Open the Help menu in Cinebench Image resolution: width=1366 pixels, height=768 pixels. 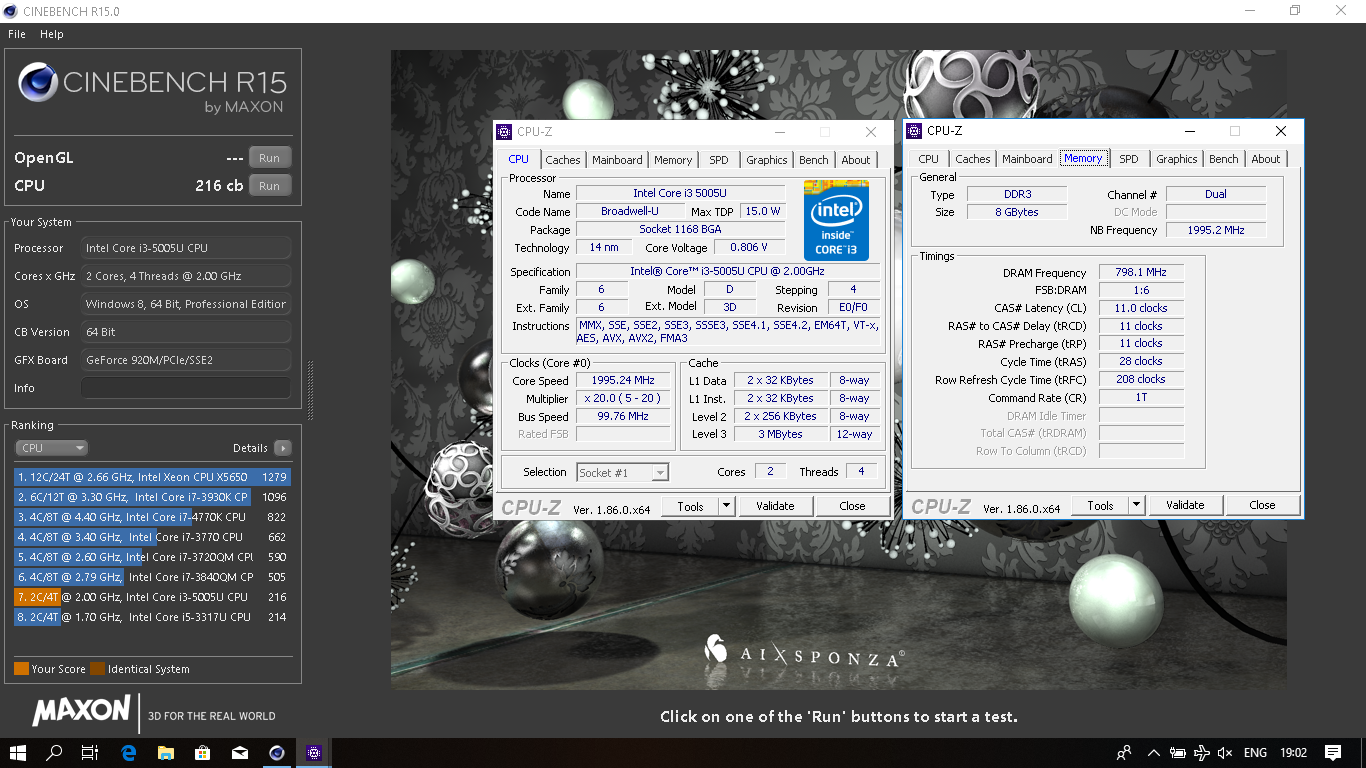52,34
